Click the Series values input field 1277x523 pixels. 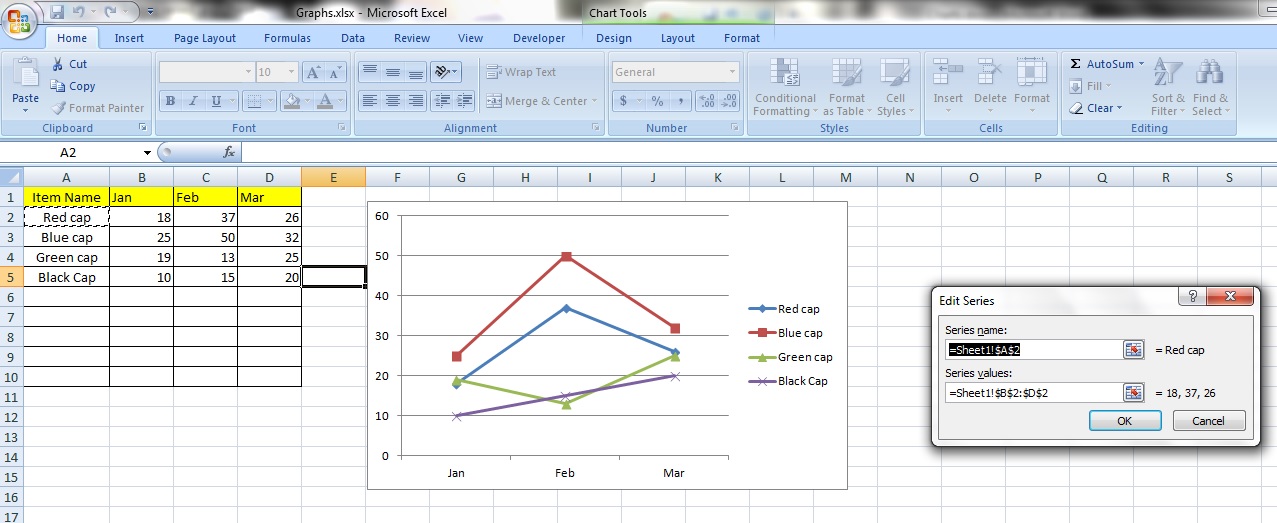tap(1032, 393)
